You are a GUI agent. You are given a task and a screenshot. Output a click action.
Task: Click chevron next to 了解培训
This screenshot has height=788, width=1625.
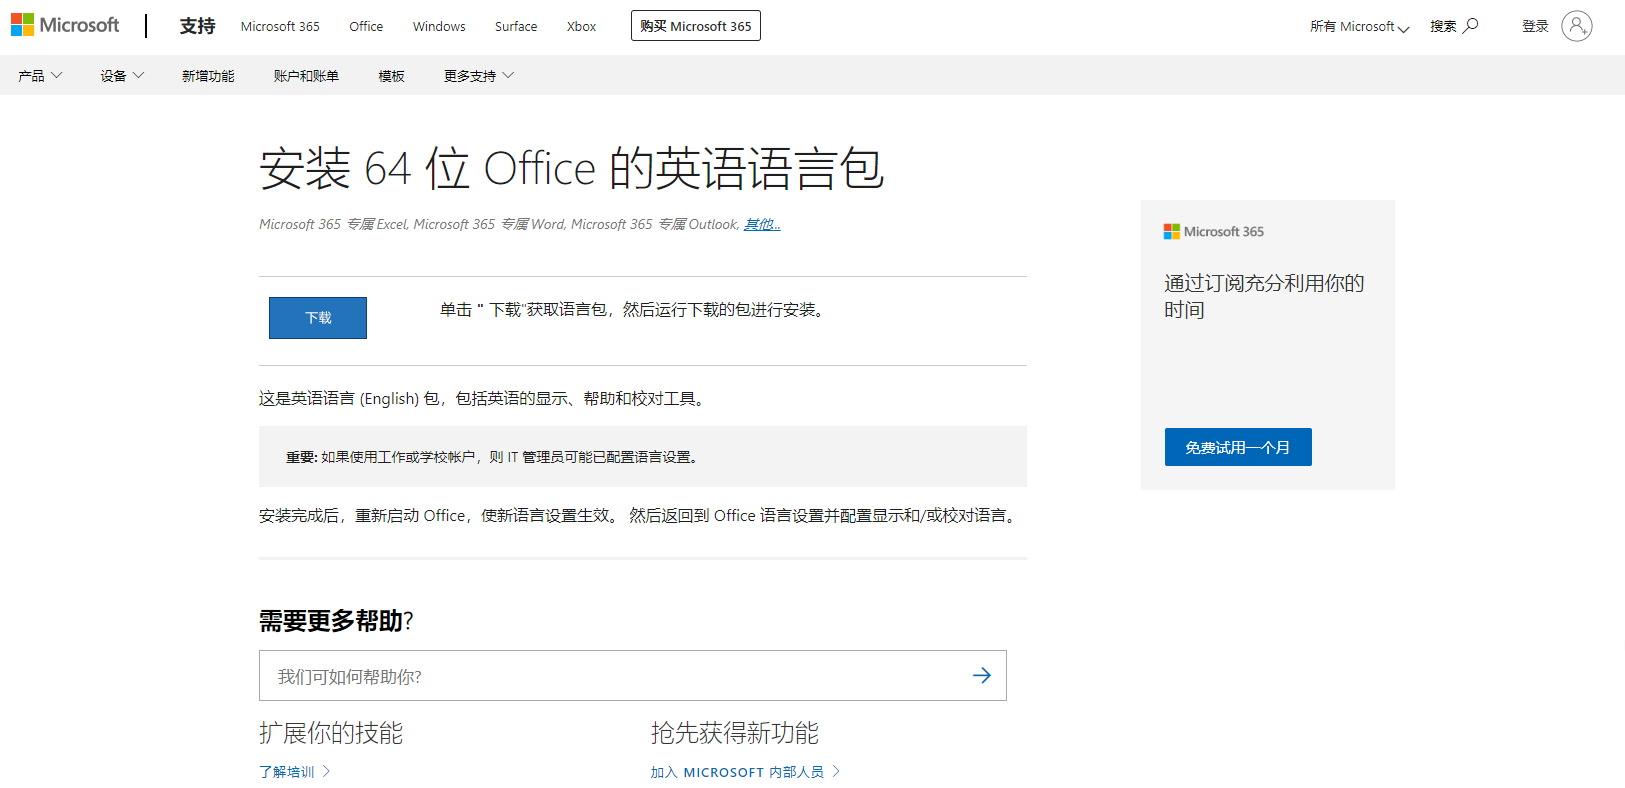click(x=326, y=771)
